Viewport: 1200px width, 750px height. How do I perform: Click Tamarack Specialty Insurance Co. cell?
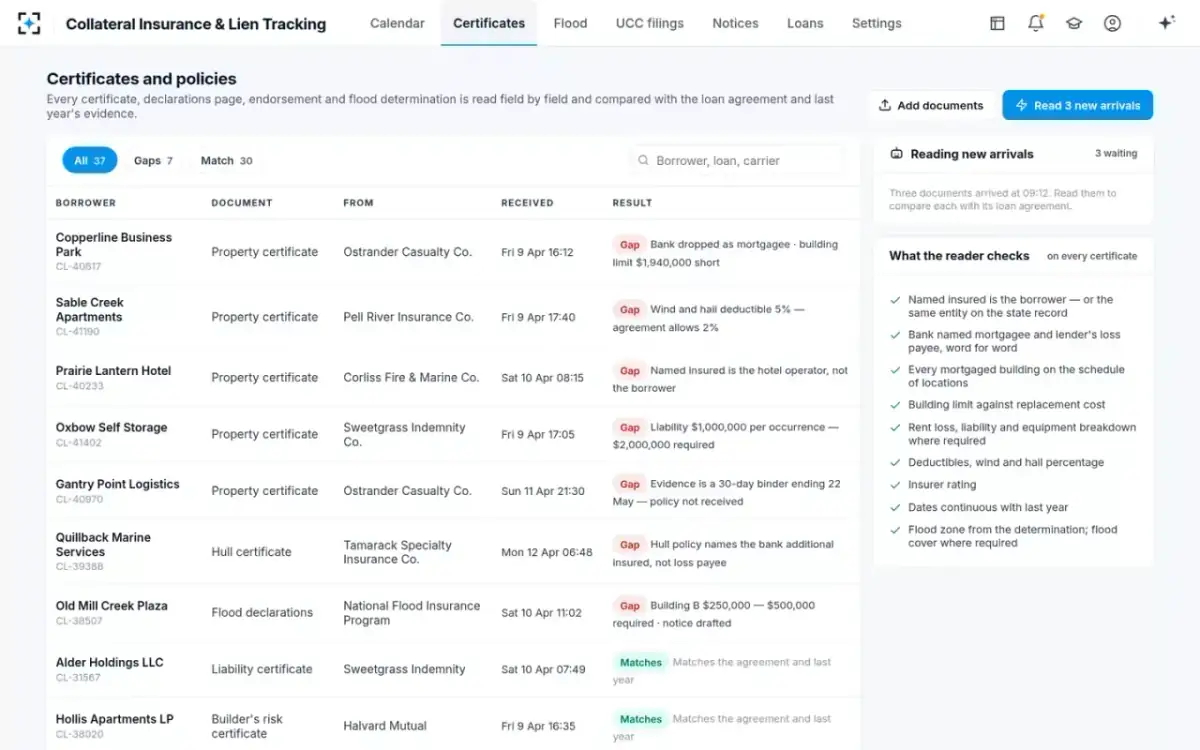point(397,552)
